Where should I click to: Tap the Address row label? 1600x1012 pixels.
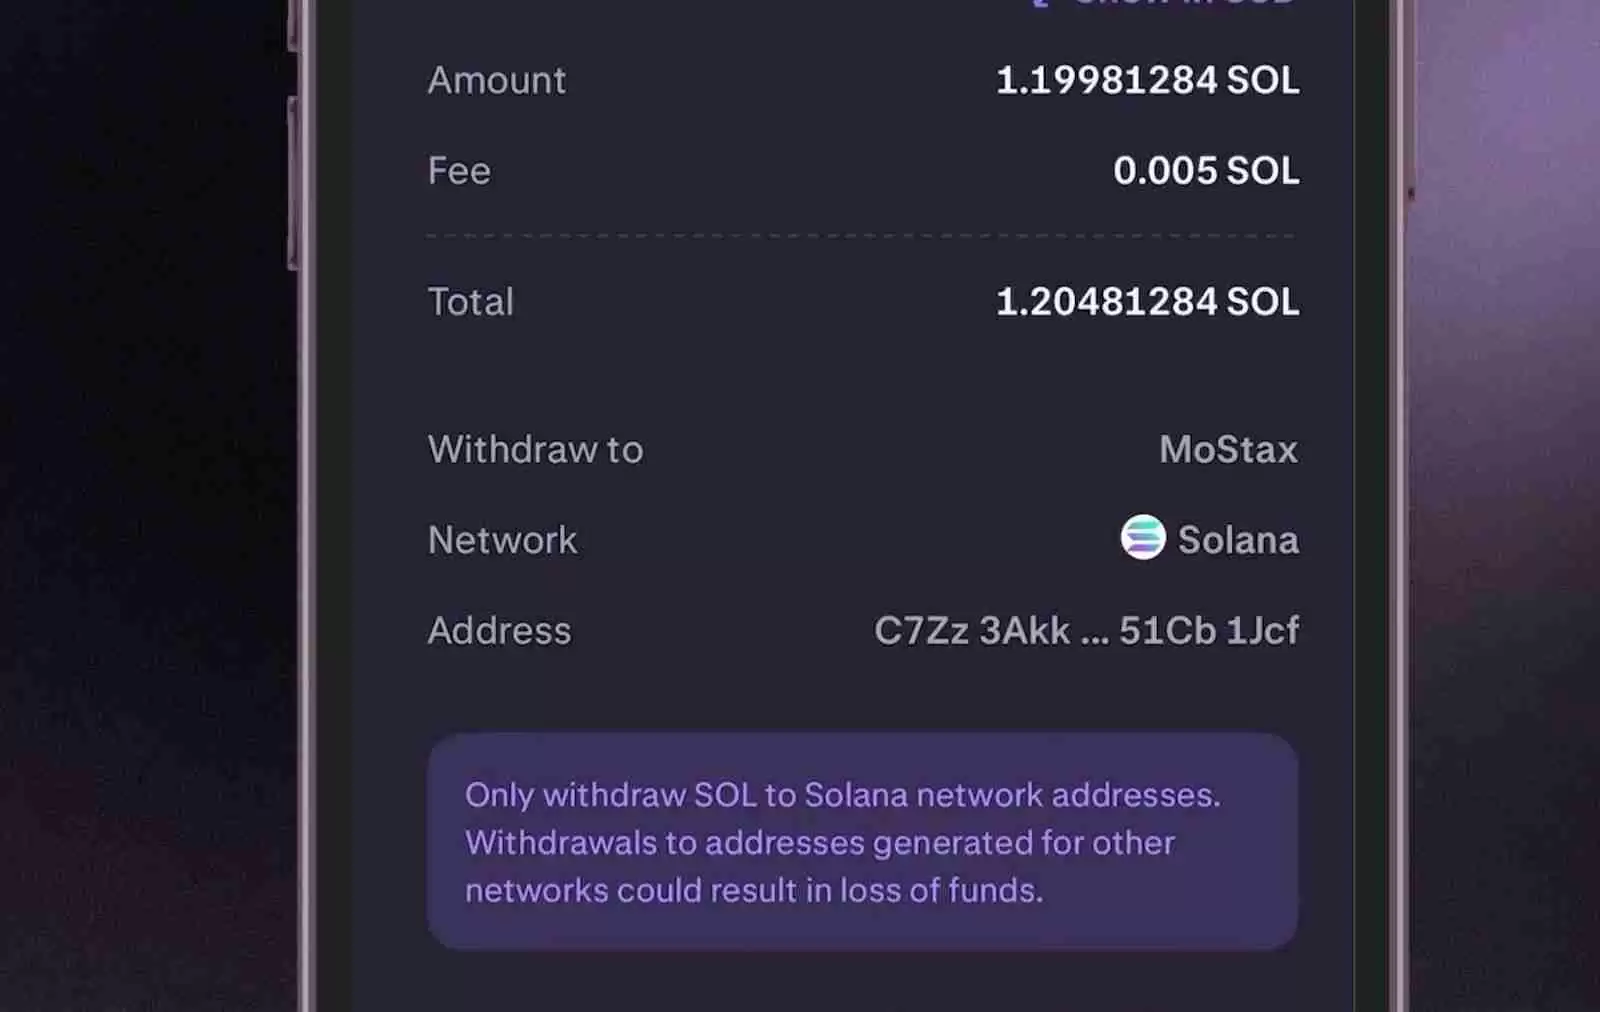tap(499, 631)
